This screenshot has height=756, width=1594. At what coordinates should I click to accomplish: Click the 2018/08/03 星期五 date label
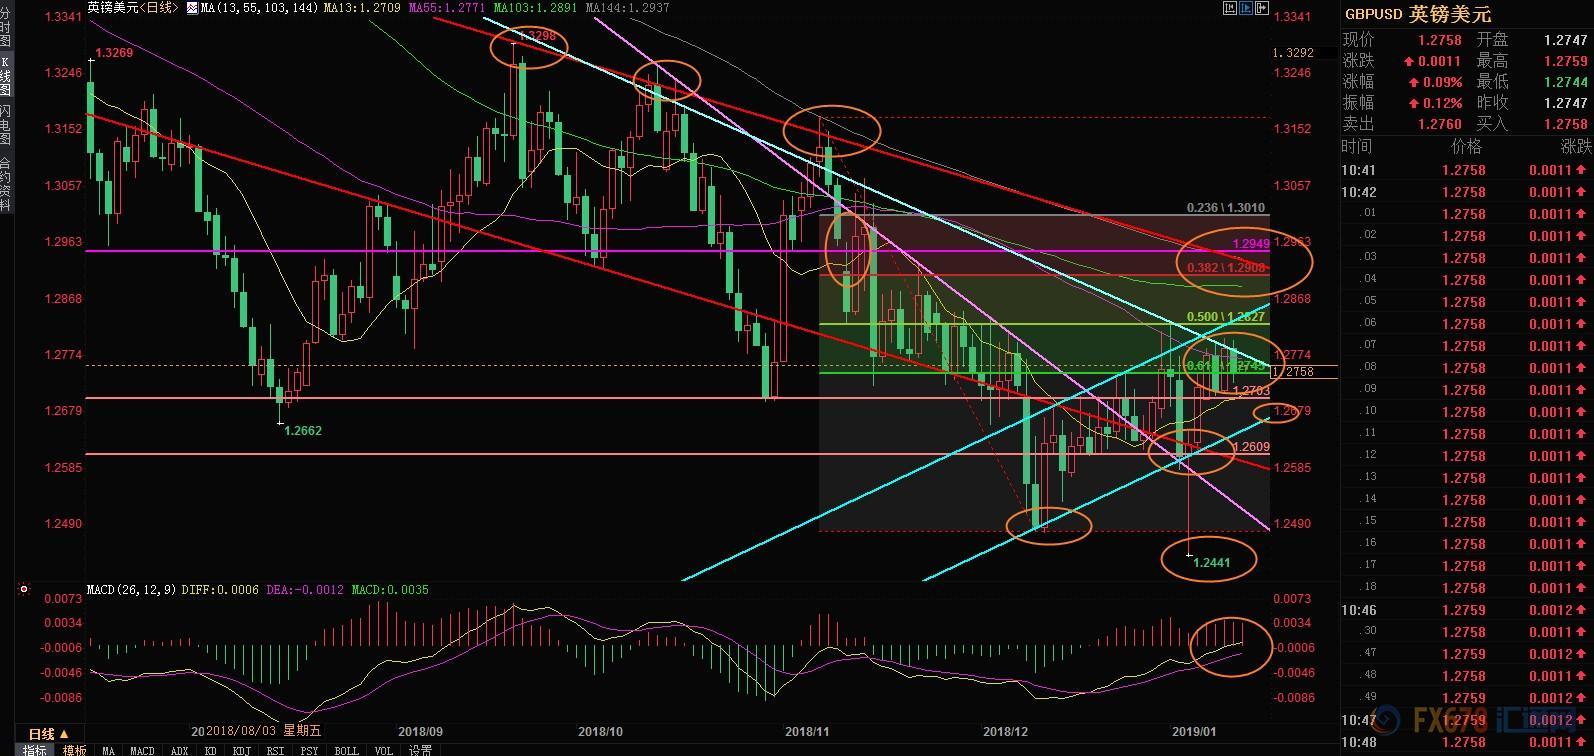coord(264,732)
